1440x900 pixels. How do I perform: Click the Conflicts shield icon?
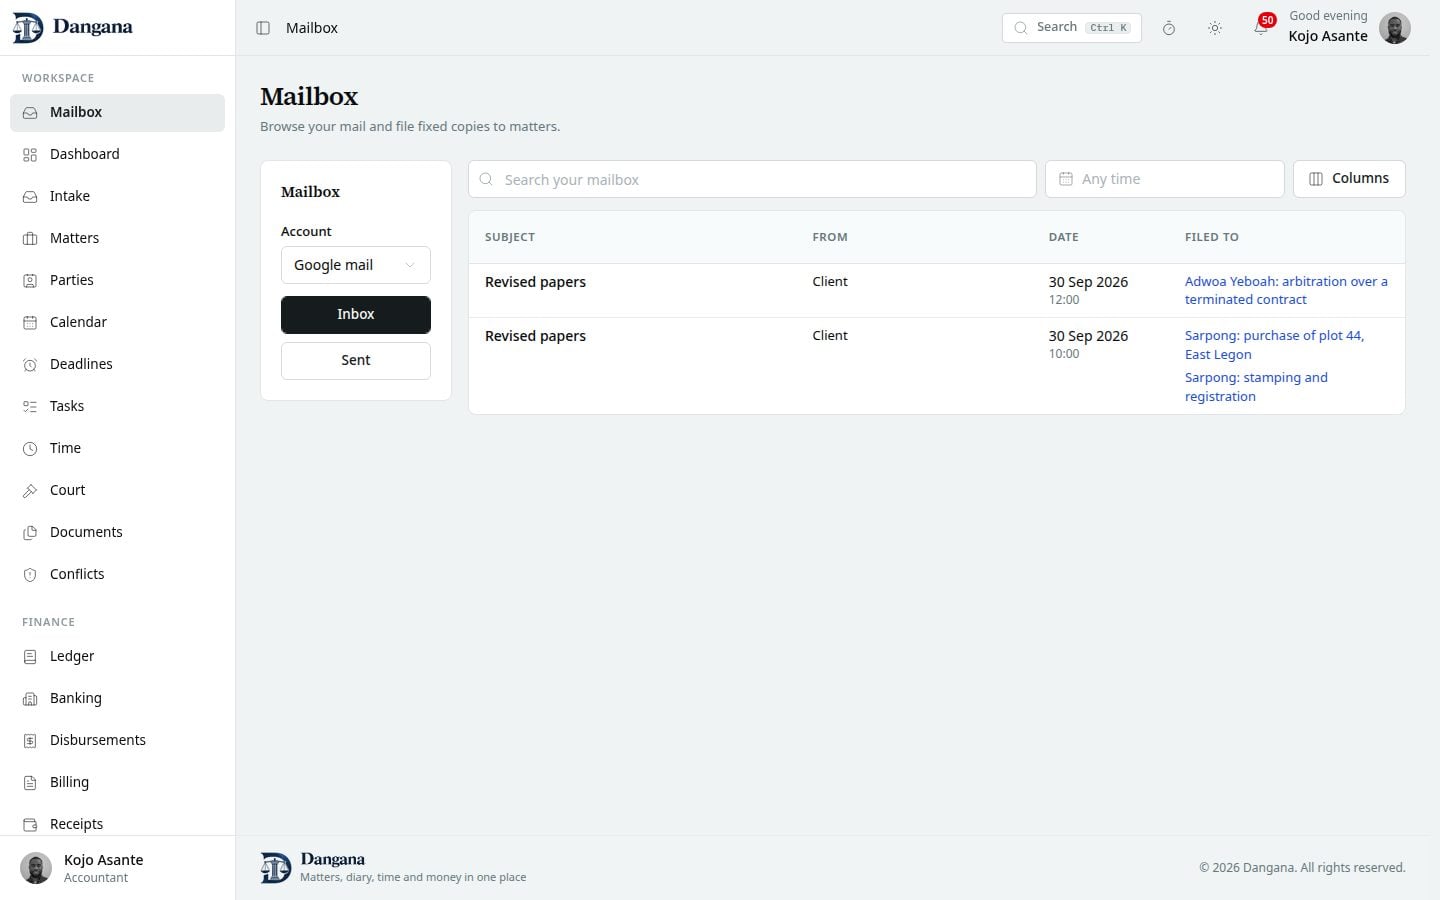[30, 575]
